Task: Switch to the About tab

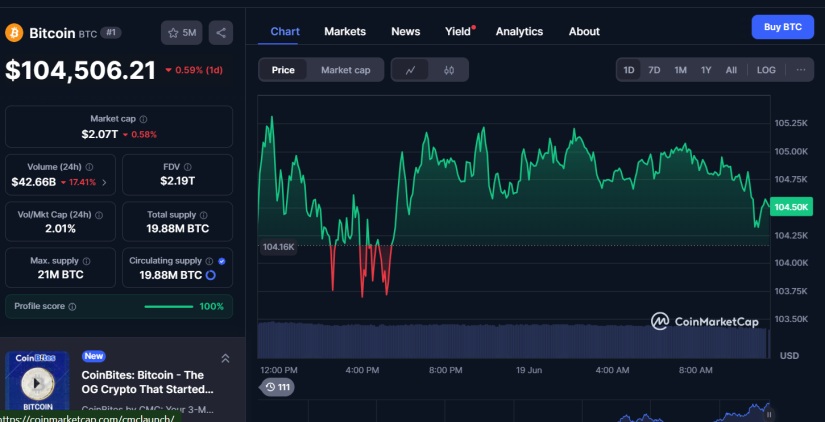Action: click(584, 32)
